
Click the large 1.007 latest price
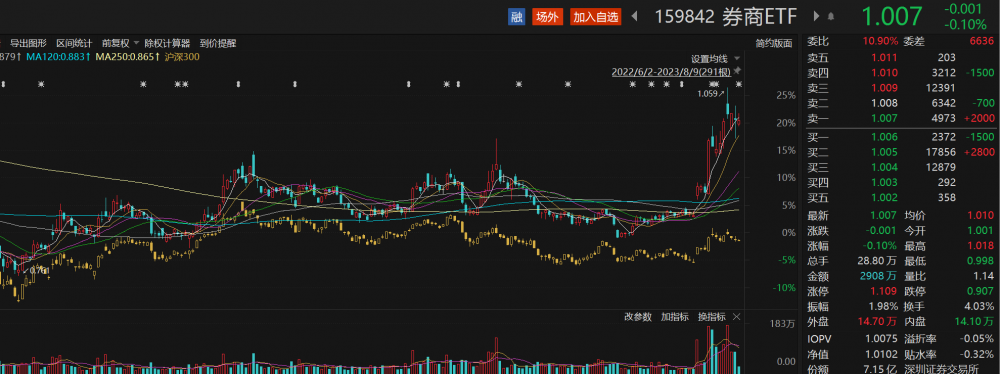coord(892,17)
